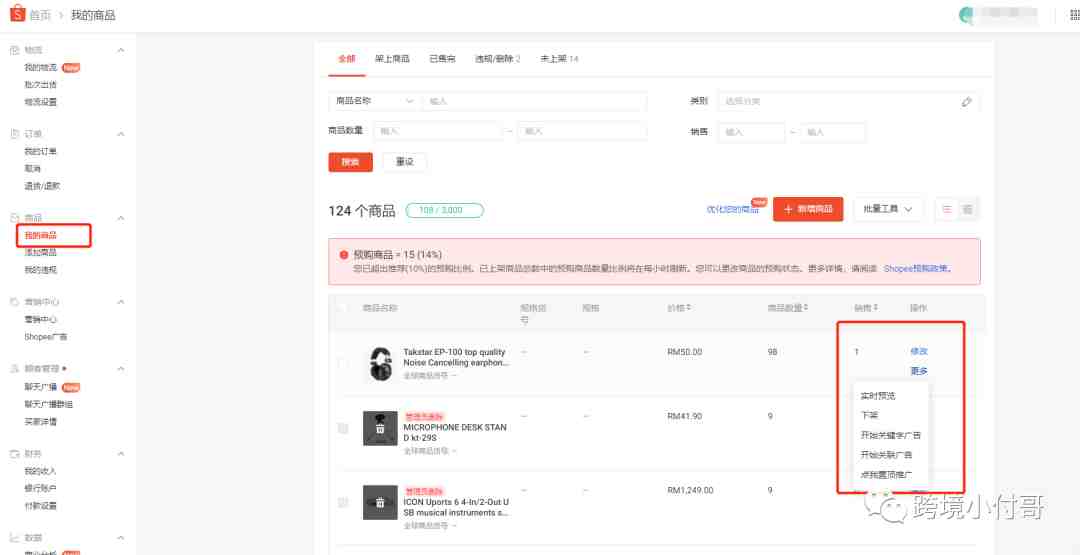Sort by 商品数量 column arrows
This screenshot has width=1080, height=555.
pos(806,308)
